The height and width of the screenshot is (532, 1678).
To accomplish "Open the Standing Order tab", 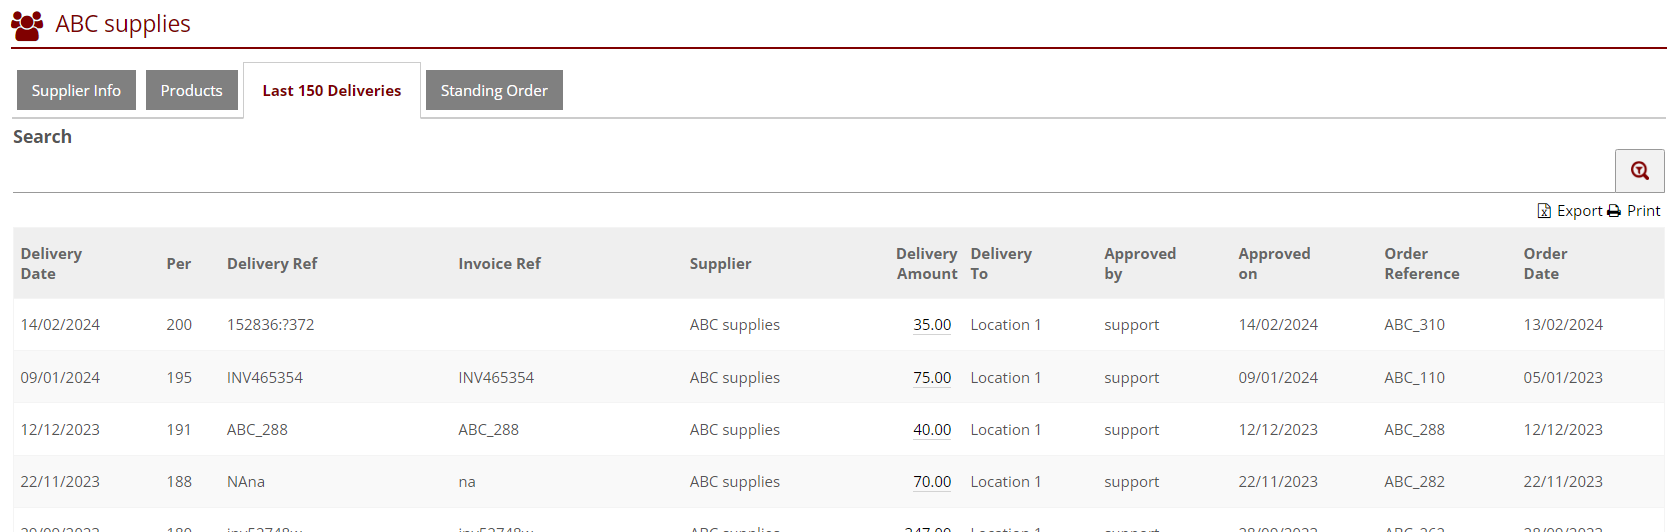I will (x=494, y=90).
